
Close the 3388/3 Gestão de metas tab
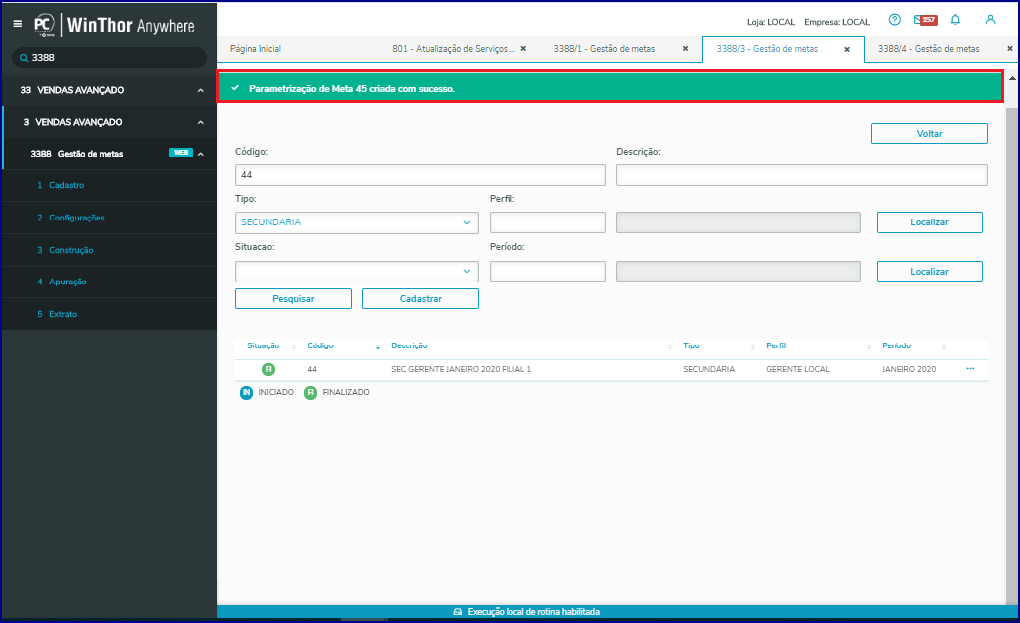(847, 49)
